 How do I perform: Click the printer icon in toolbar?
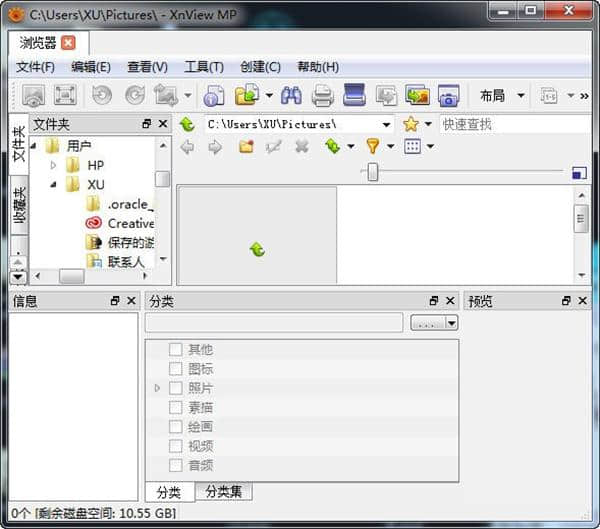[322, 96]
